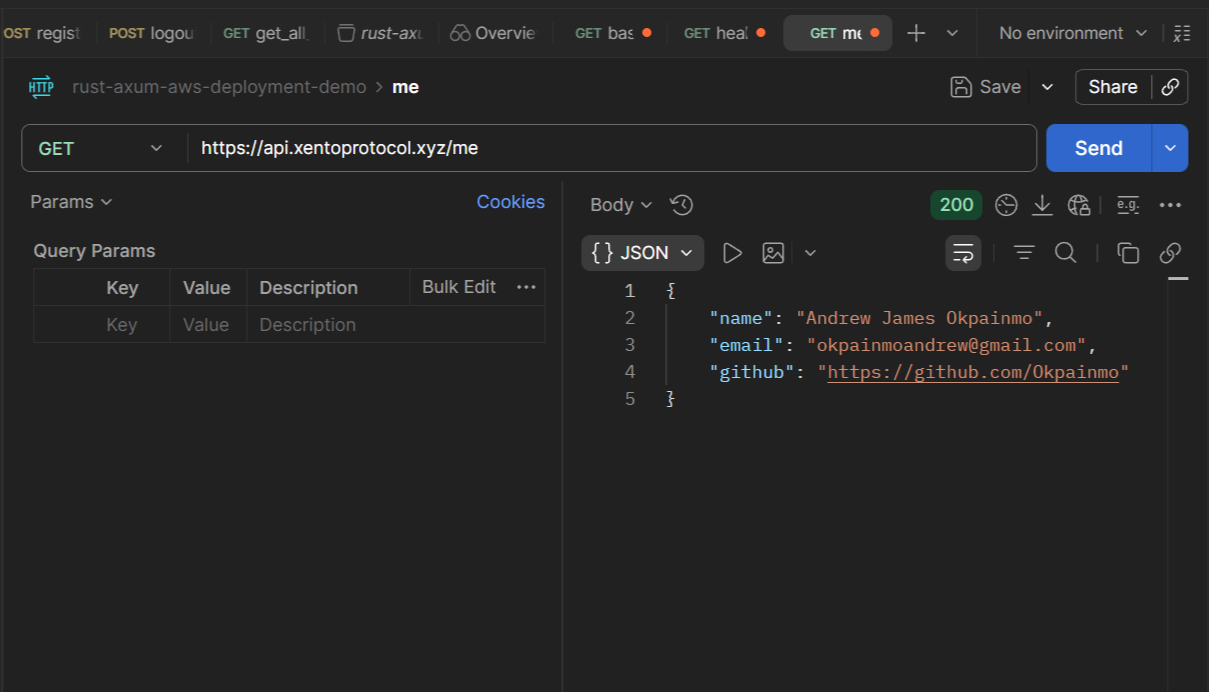Switch to the POST register tab
1209x692 pixels.
coord(42,33)
